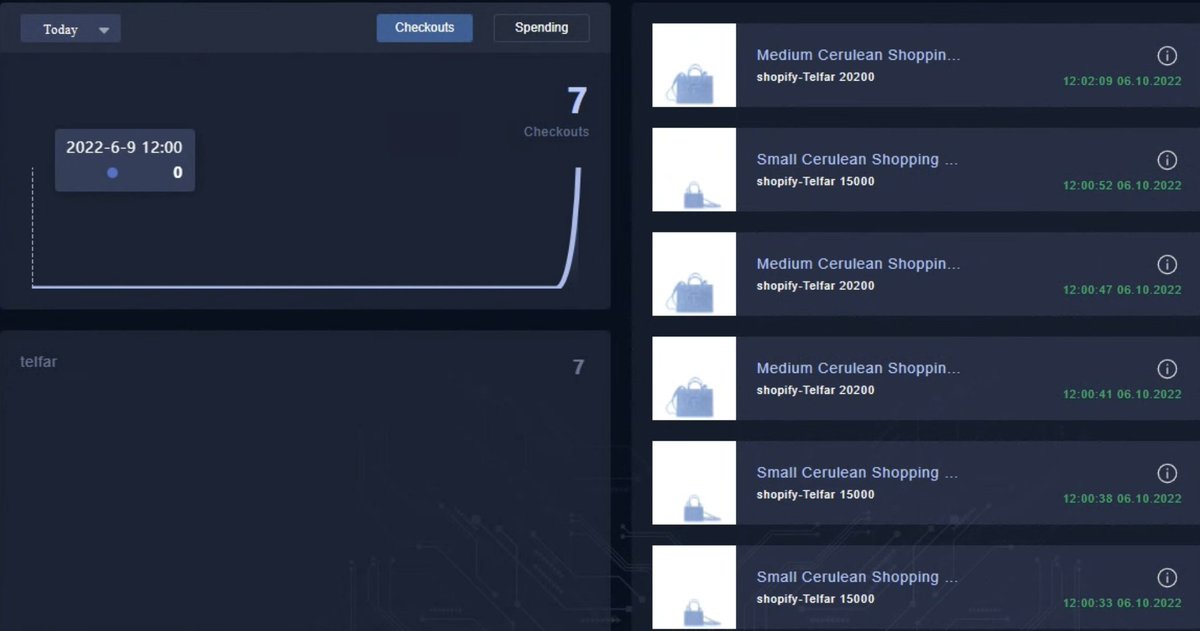This screenshot has height=631, width=1200.
Task: Click bag thumbnail of 12:02:09 checkout
Action: 694,65
